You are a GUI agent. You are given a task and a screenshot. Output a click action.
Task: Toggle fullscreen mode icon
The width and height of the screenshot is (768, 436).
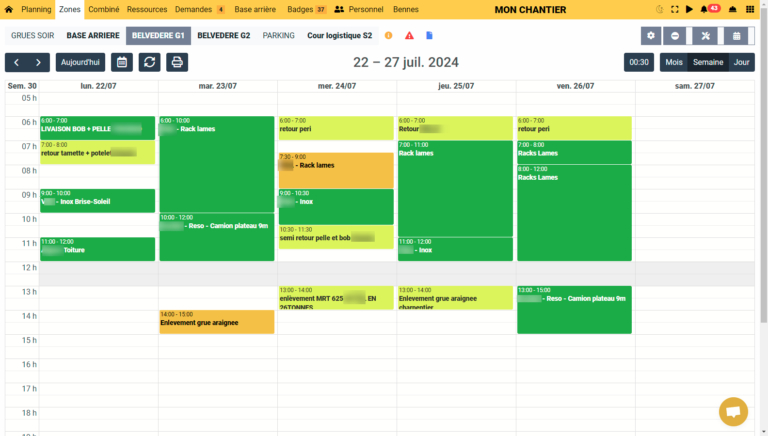click(x=672, y=9)
